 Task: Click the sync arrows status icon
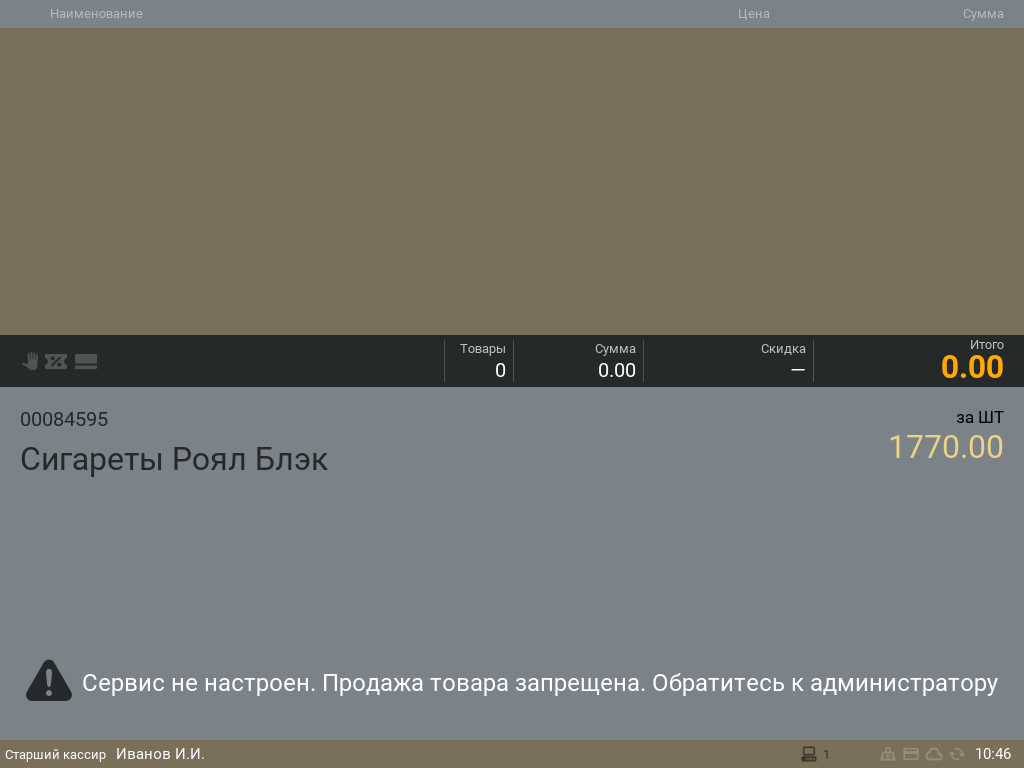pyautogui.click(x=957, y=754)
